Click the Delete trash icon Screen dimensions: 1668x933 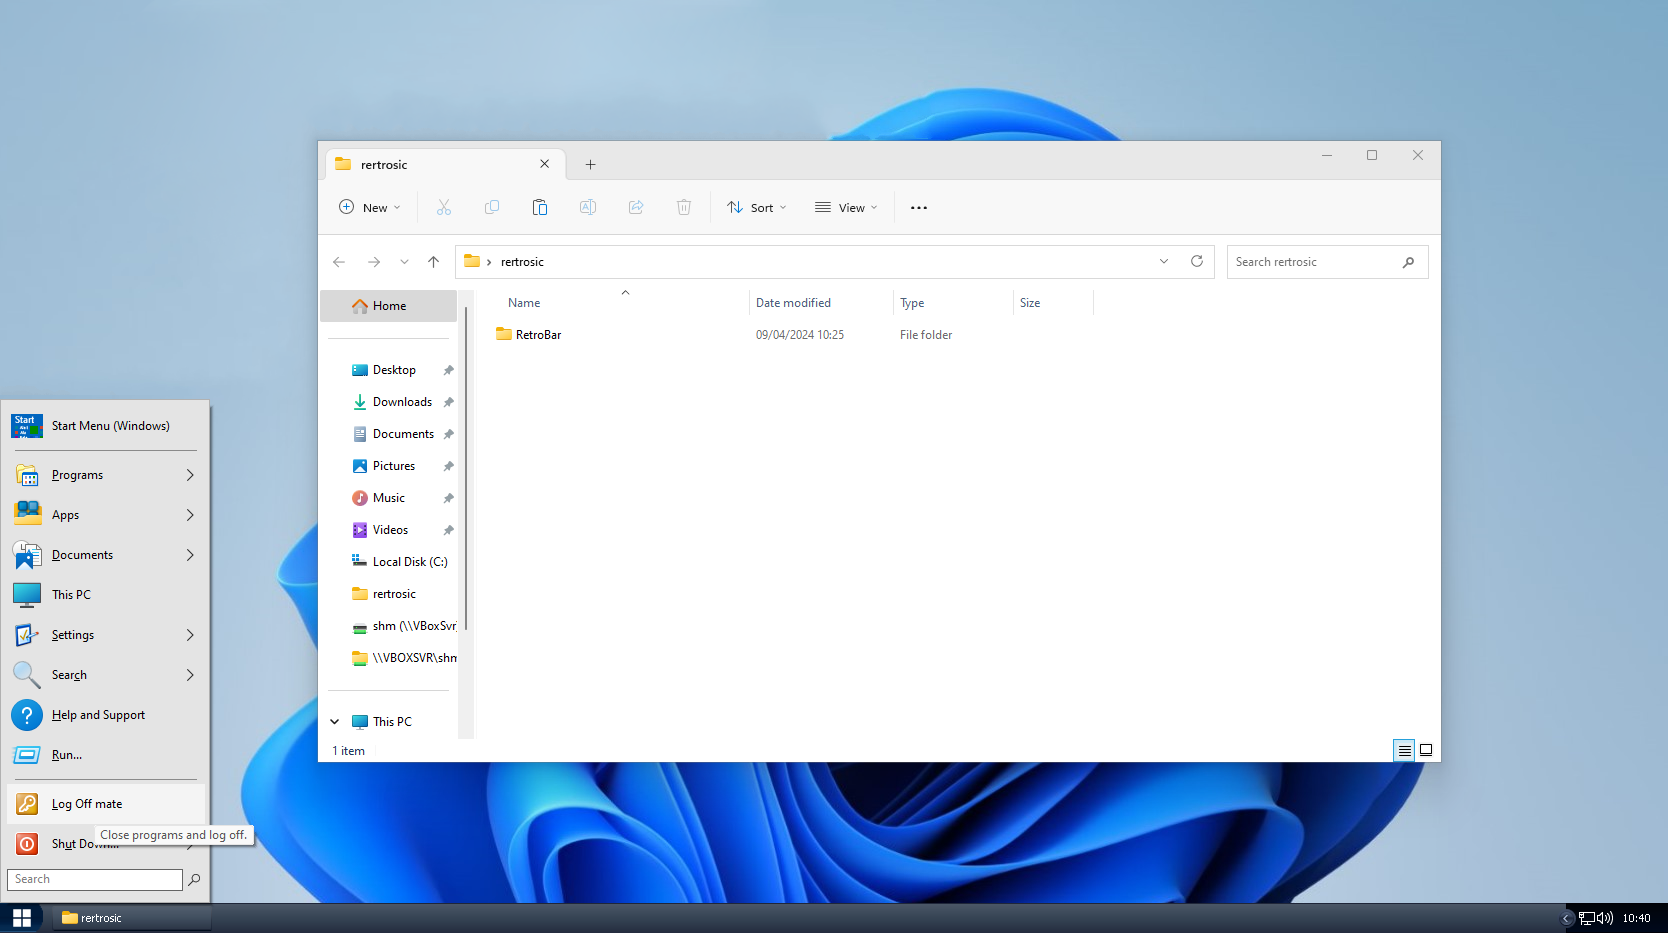(684, 207)
